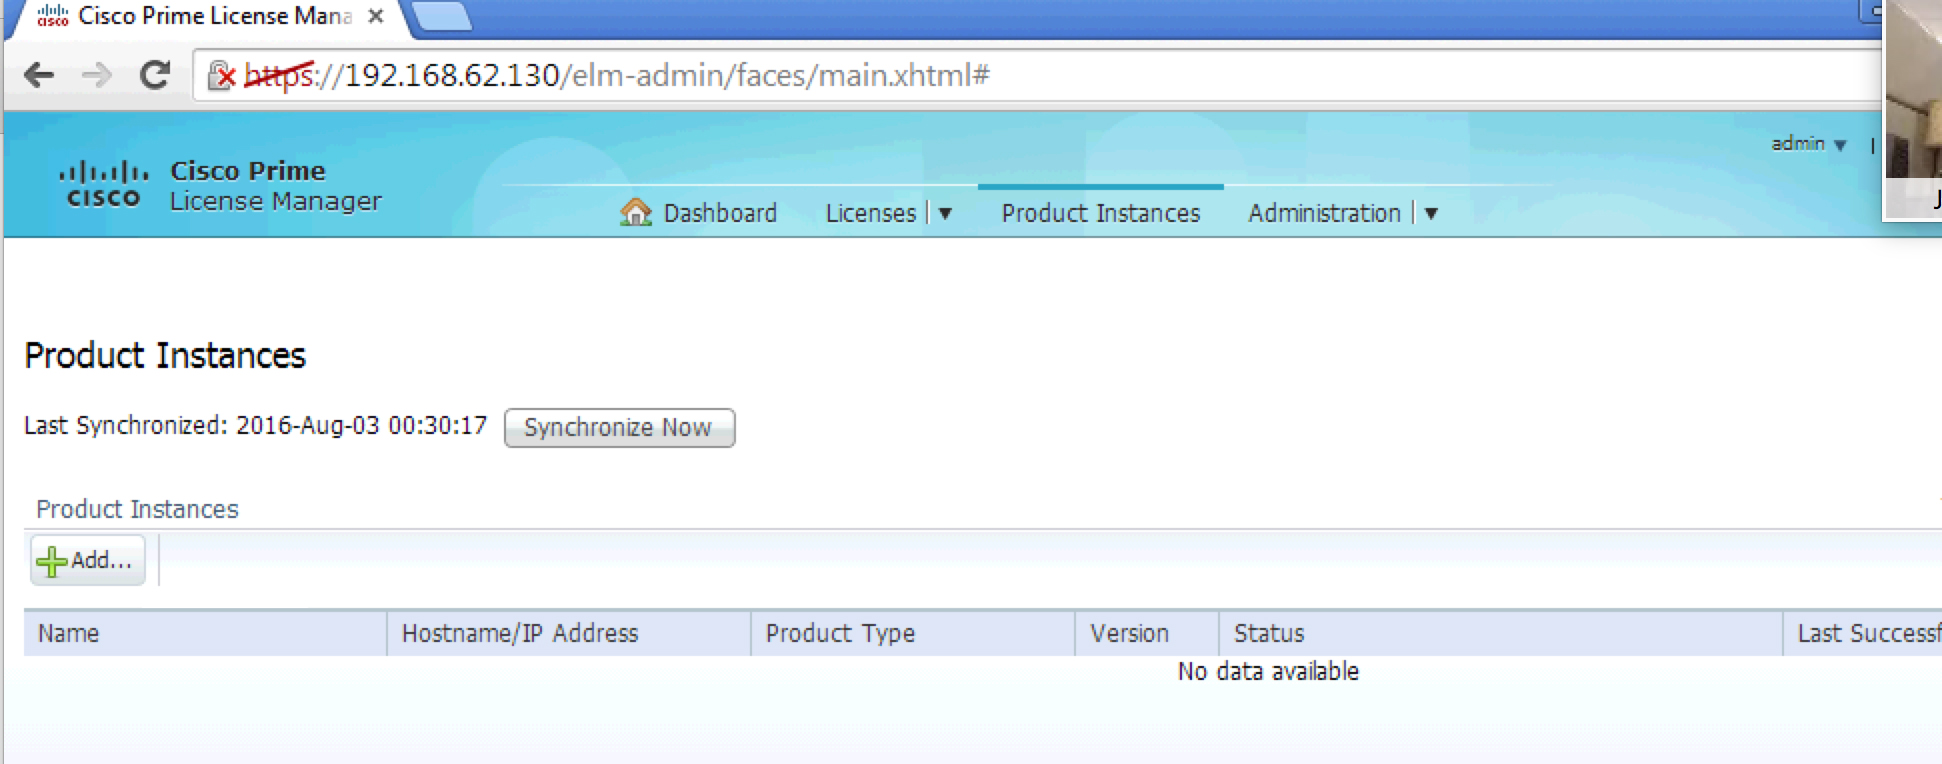Open the admin user dropdown
Viewport: 1942px width, 764px height.
coord(1808,144)
